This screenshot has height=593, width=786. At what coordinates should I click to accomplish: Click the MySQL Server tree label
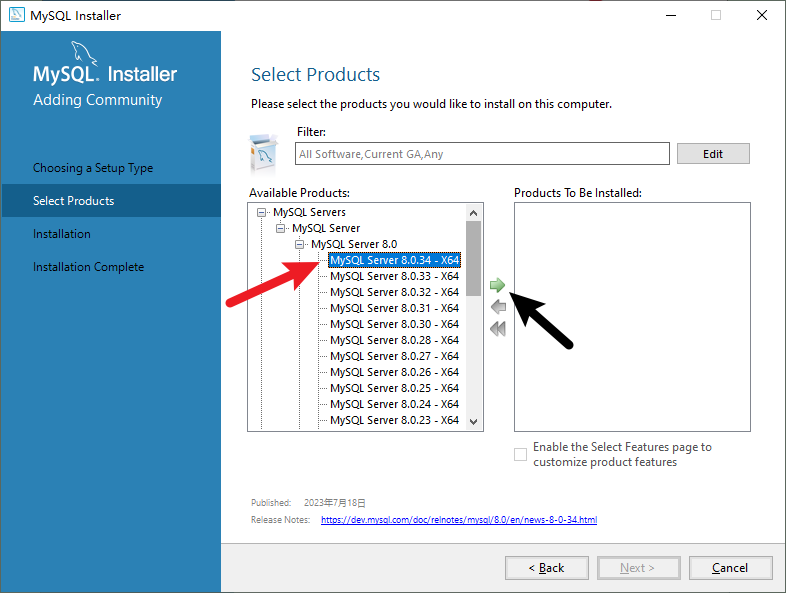(x=326, y=229)
